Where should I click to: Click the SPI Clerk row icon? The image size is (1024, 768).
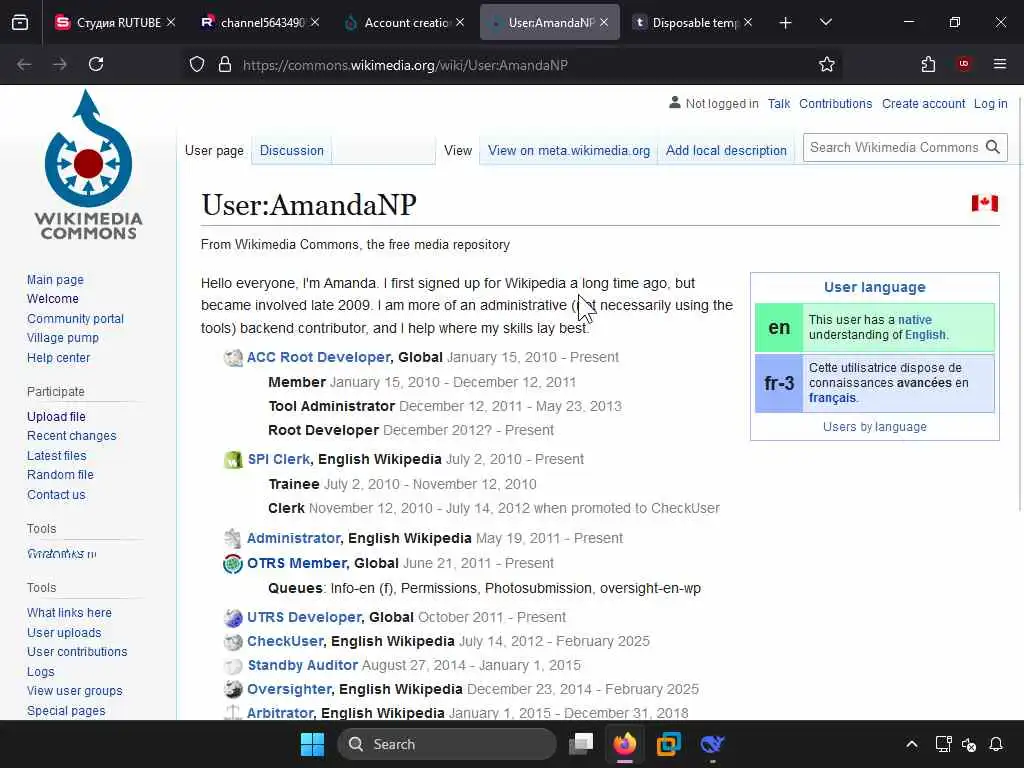click(233, 460)
